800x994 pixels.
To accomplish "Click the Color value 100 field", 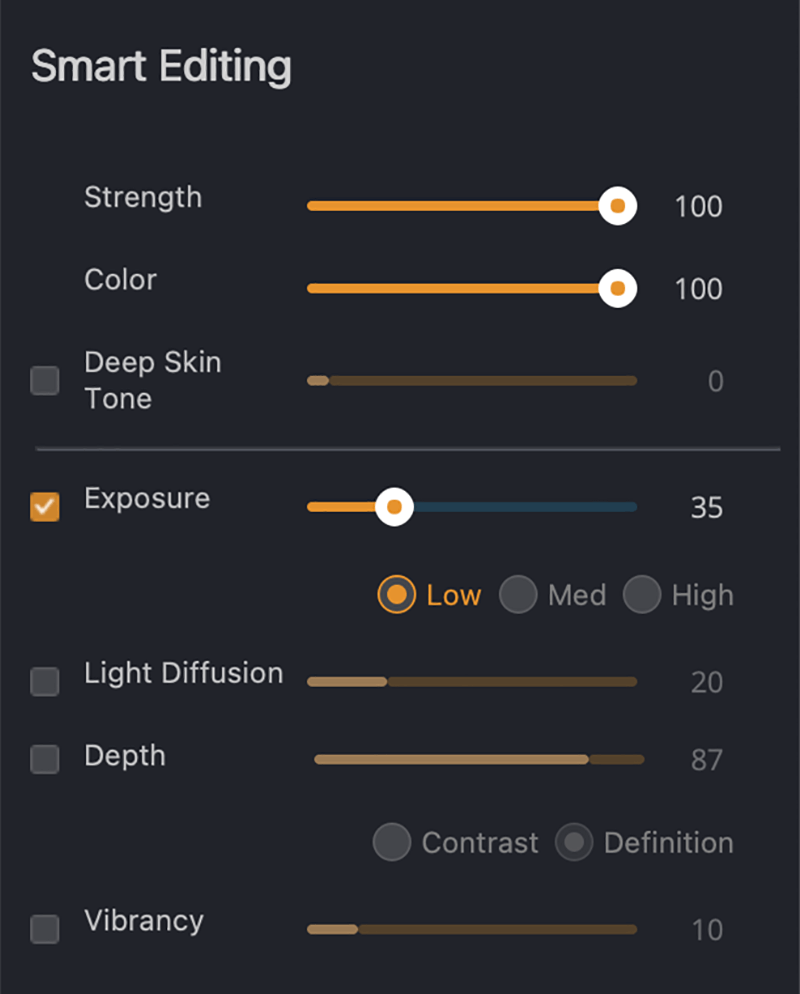I will coord(698,289).
